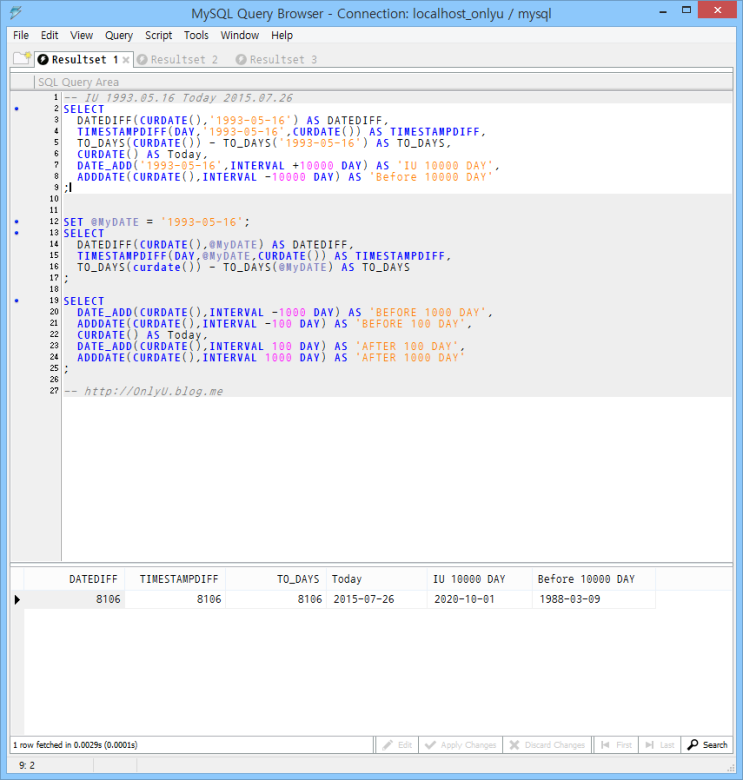The height and width of the screenshot is (780, 743).
Task: Select the 2020-10-01 result cell
Action: point(479,599)
